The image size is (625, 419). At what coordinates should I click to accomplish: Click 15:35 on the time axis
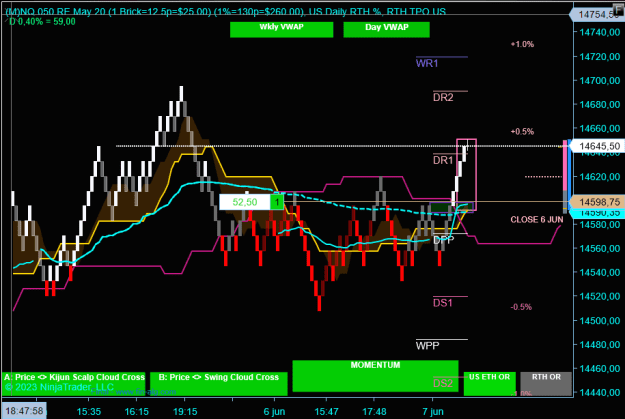pyautogui.click(x=88, y=411)
